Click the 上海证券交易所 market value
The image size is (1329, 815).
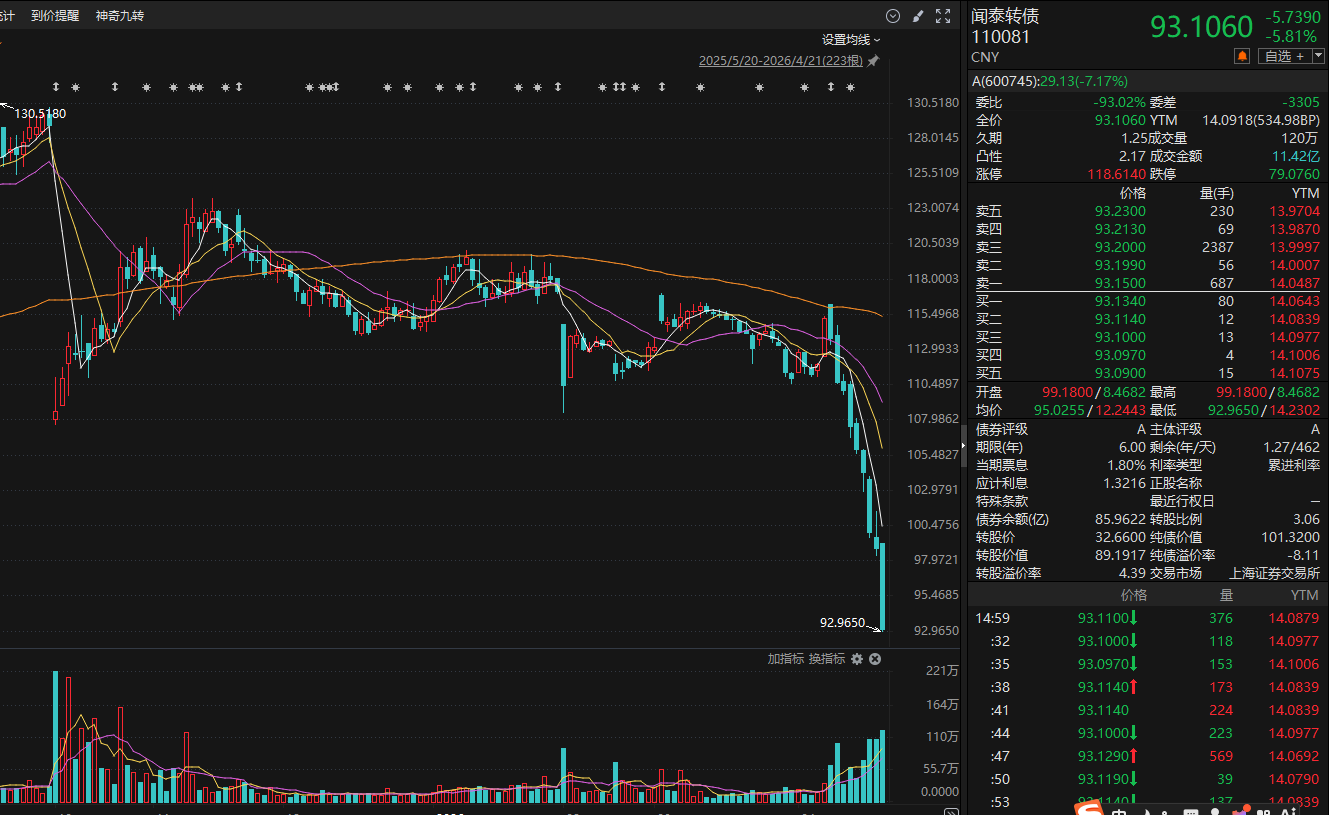point(1275,573)
